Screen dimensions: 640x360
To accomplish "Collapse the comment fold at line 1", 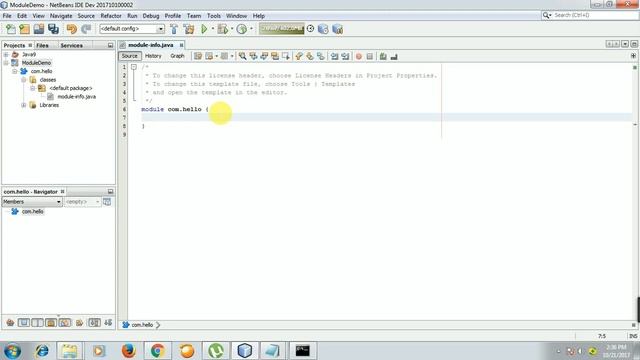I will pyautogui.click(x=134, y=67).
